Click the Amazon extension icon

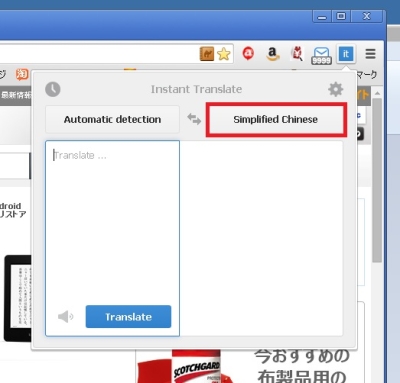click(x=272, y=54)
